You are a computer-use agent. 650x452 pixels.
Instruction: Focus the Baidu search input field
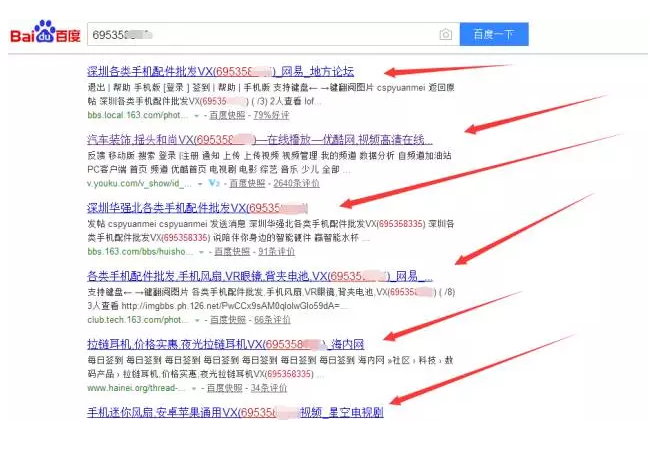(x=260, y=35)
